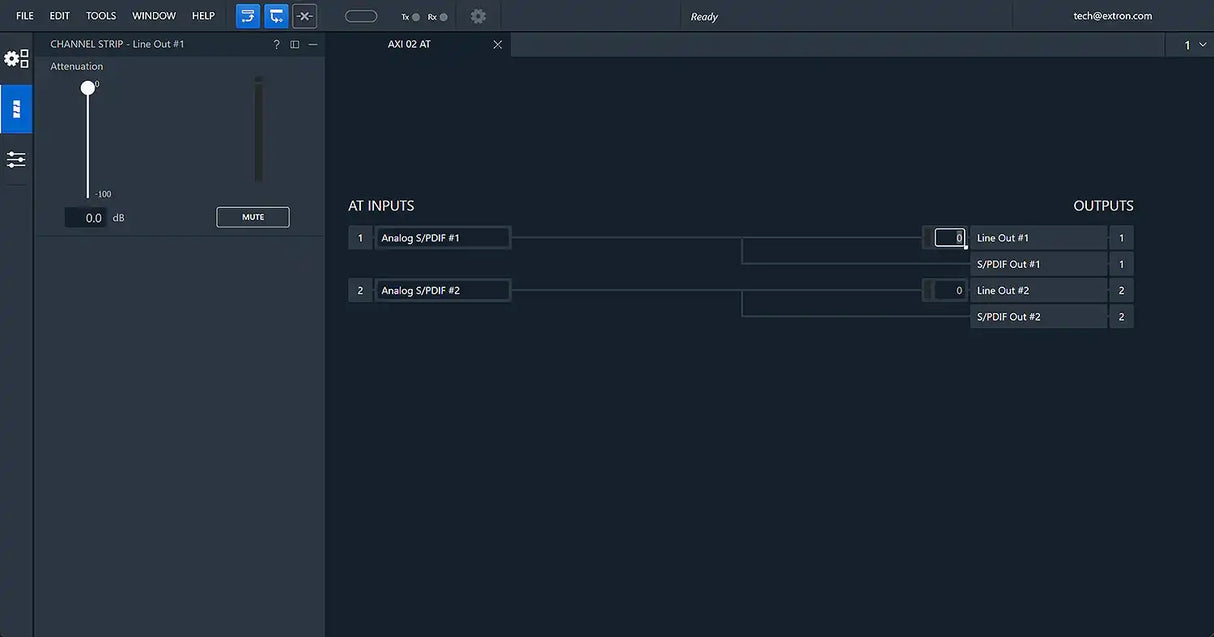
Task: Minimize the Channel Strip panel
Action: [313, 44]
